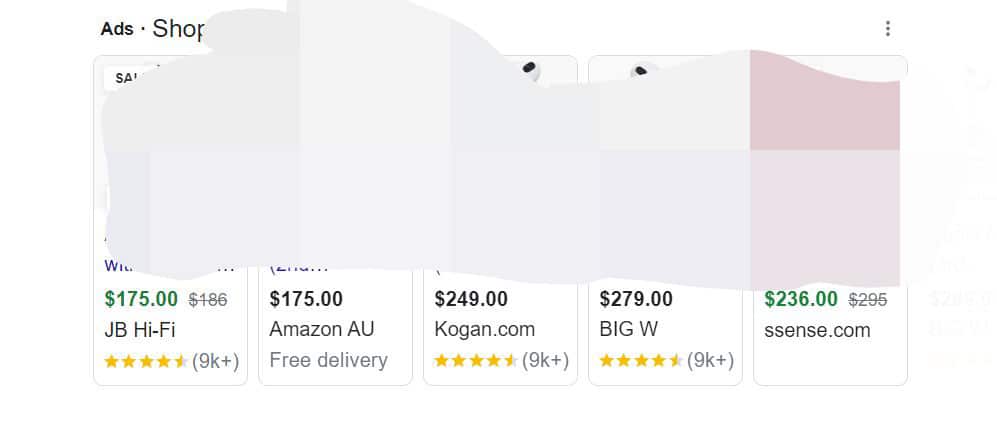997x423 pixels.
Task: Open the ssense.com store listing
Action: coord(817,330)
